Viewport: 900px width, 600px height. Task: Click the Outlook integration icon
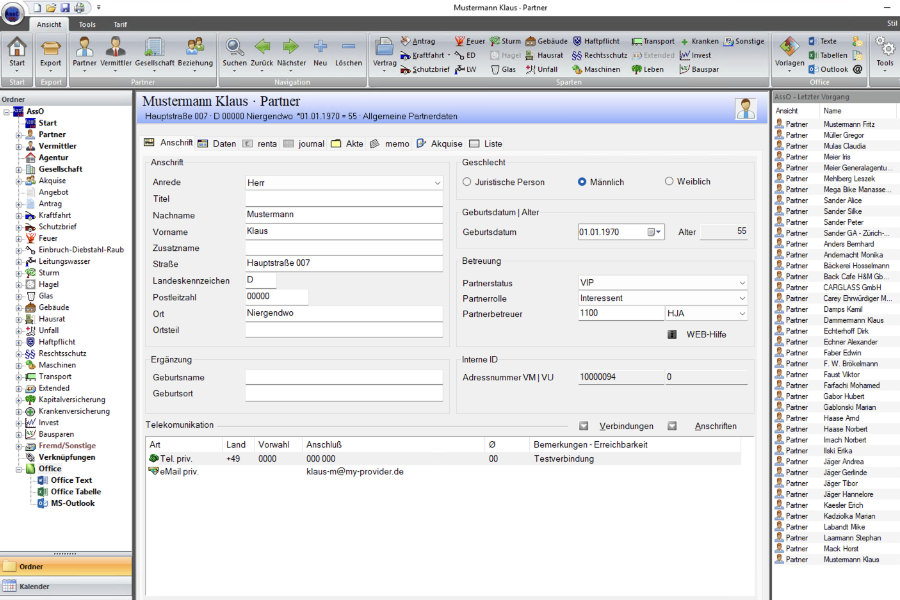(815, 68)
